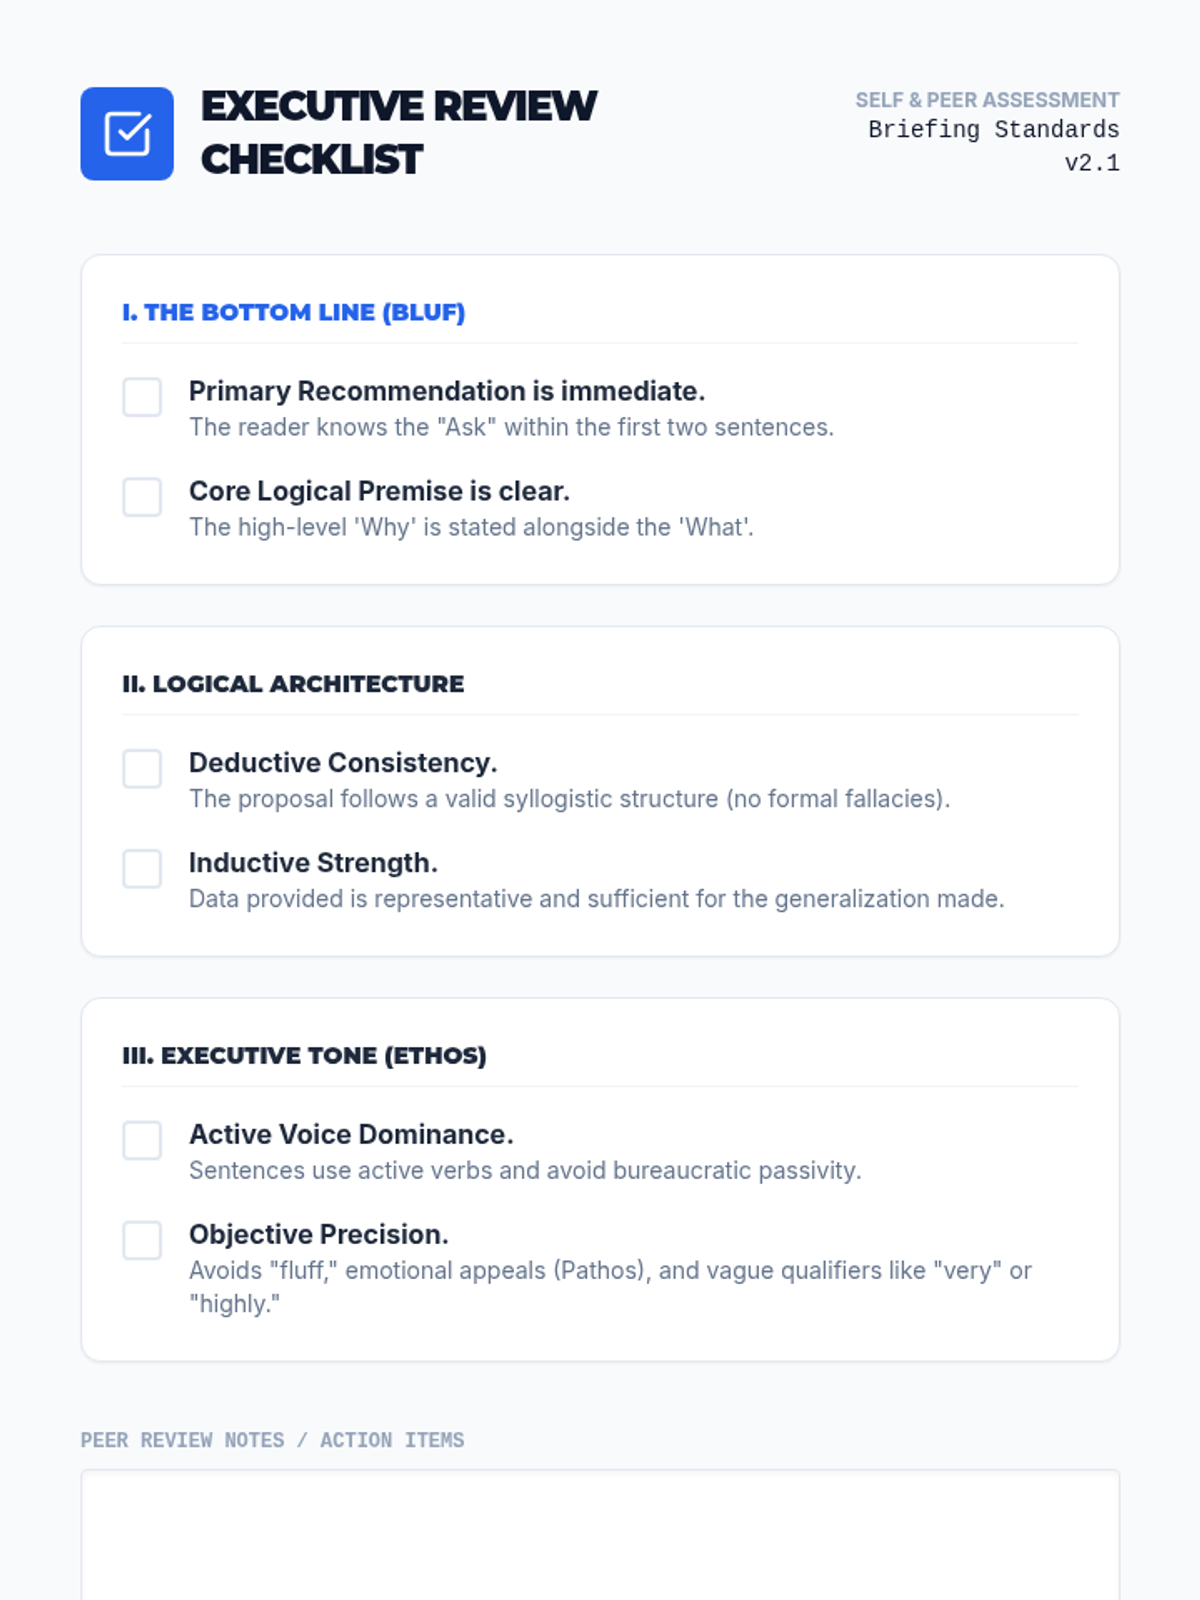Viewport: 1200px width, 1600px height.
Task: Mark the Inductive Strength checkbox
Action: (142, 869)
